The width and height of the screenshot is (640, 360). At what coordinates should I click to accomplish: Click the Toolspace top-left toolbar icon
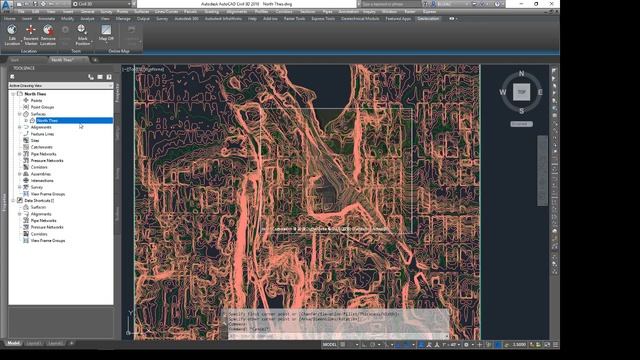[x=12, y=77]
